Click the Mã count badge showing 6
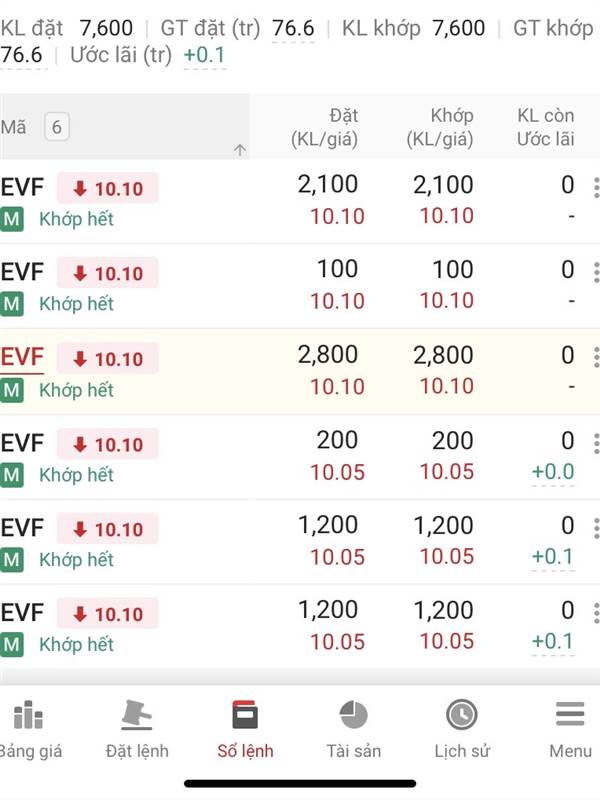Image resolution: width=600 pixels, height=800 pixels. click(x=56, y=127)
